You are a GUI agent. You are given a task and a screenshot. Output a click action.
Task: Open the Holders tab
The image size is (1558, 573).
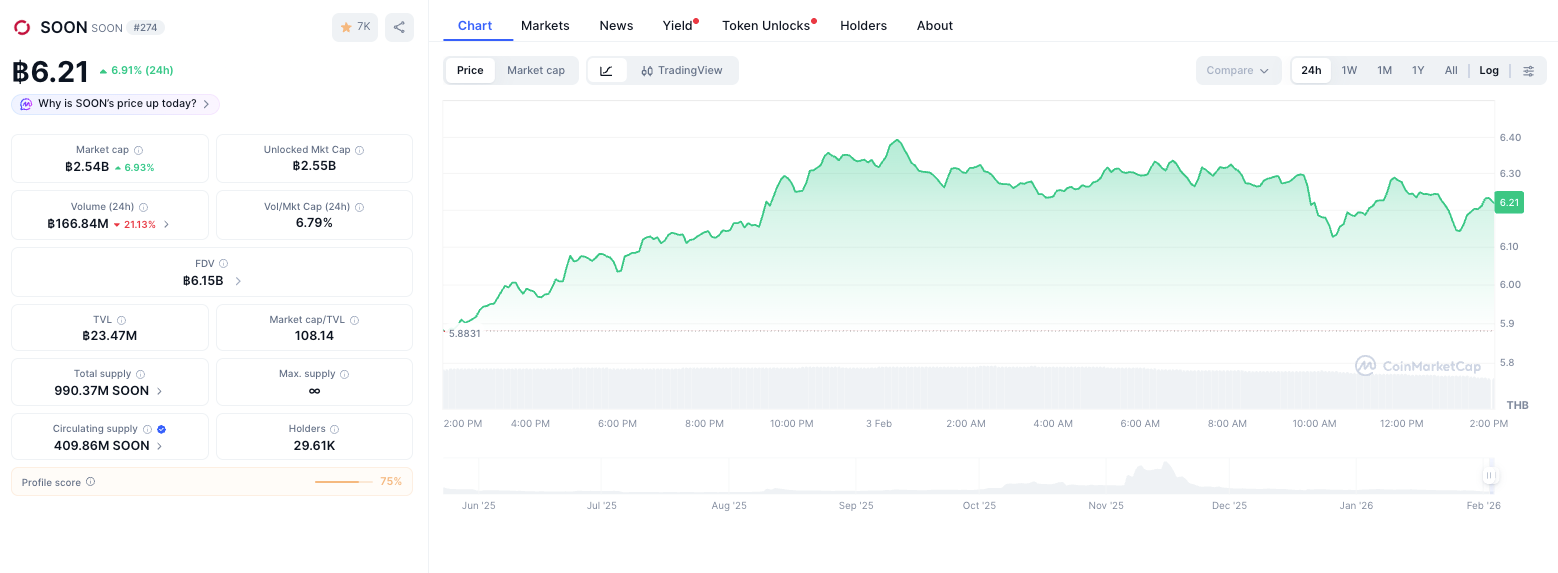click(863, 25)
